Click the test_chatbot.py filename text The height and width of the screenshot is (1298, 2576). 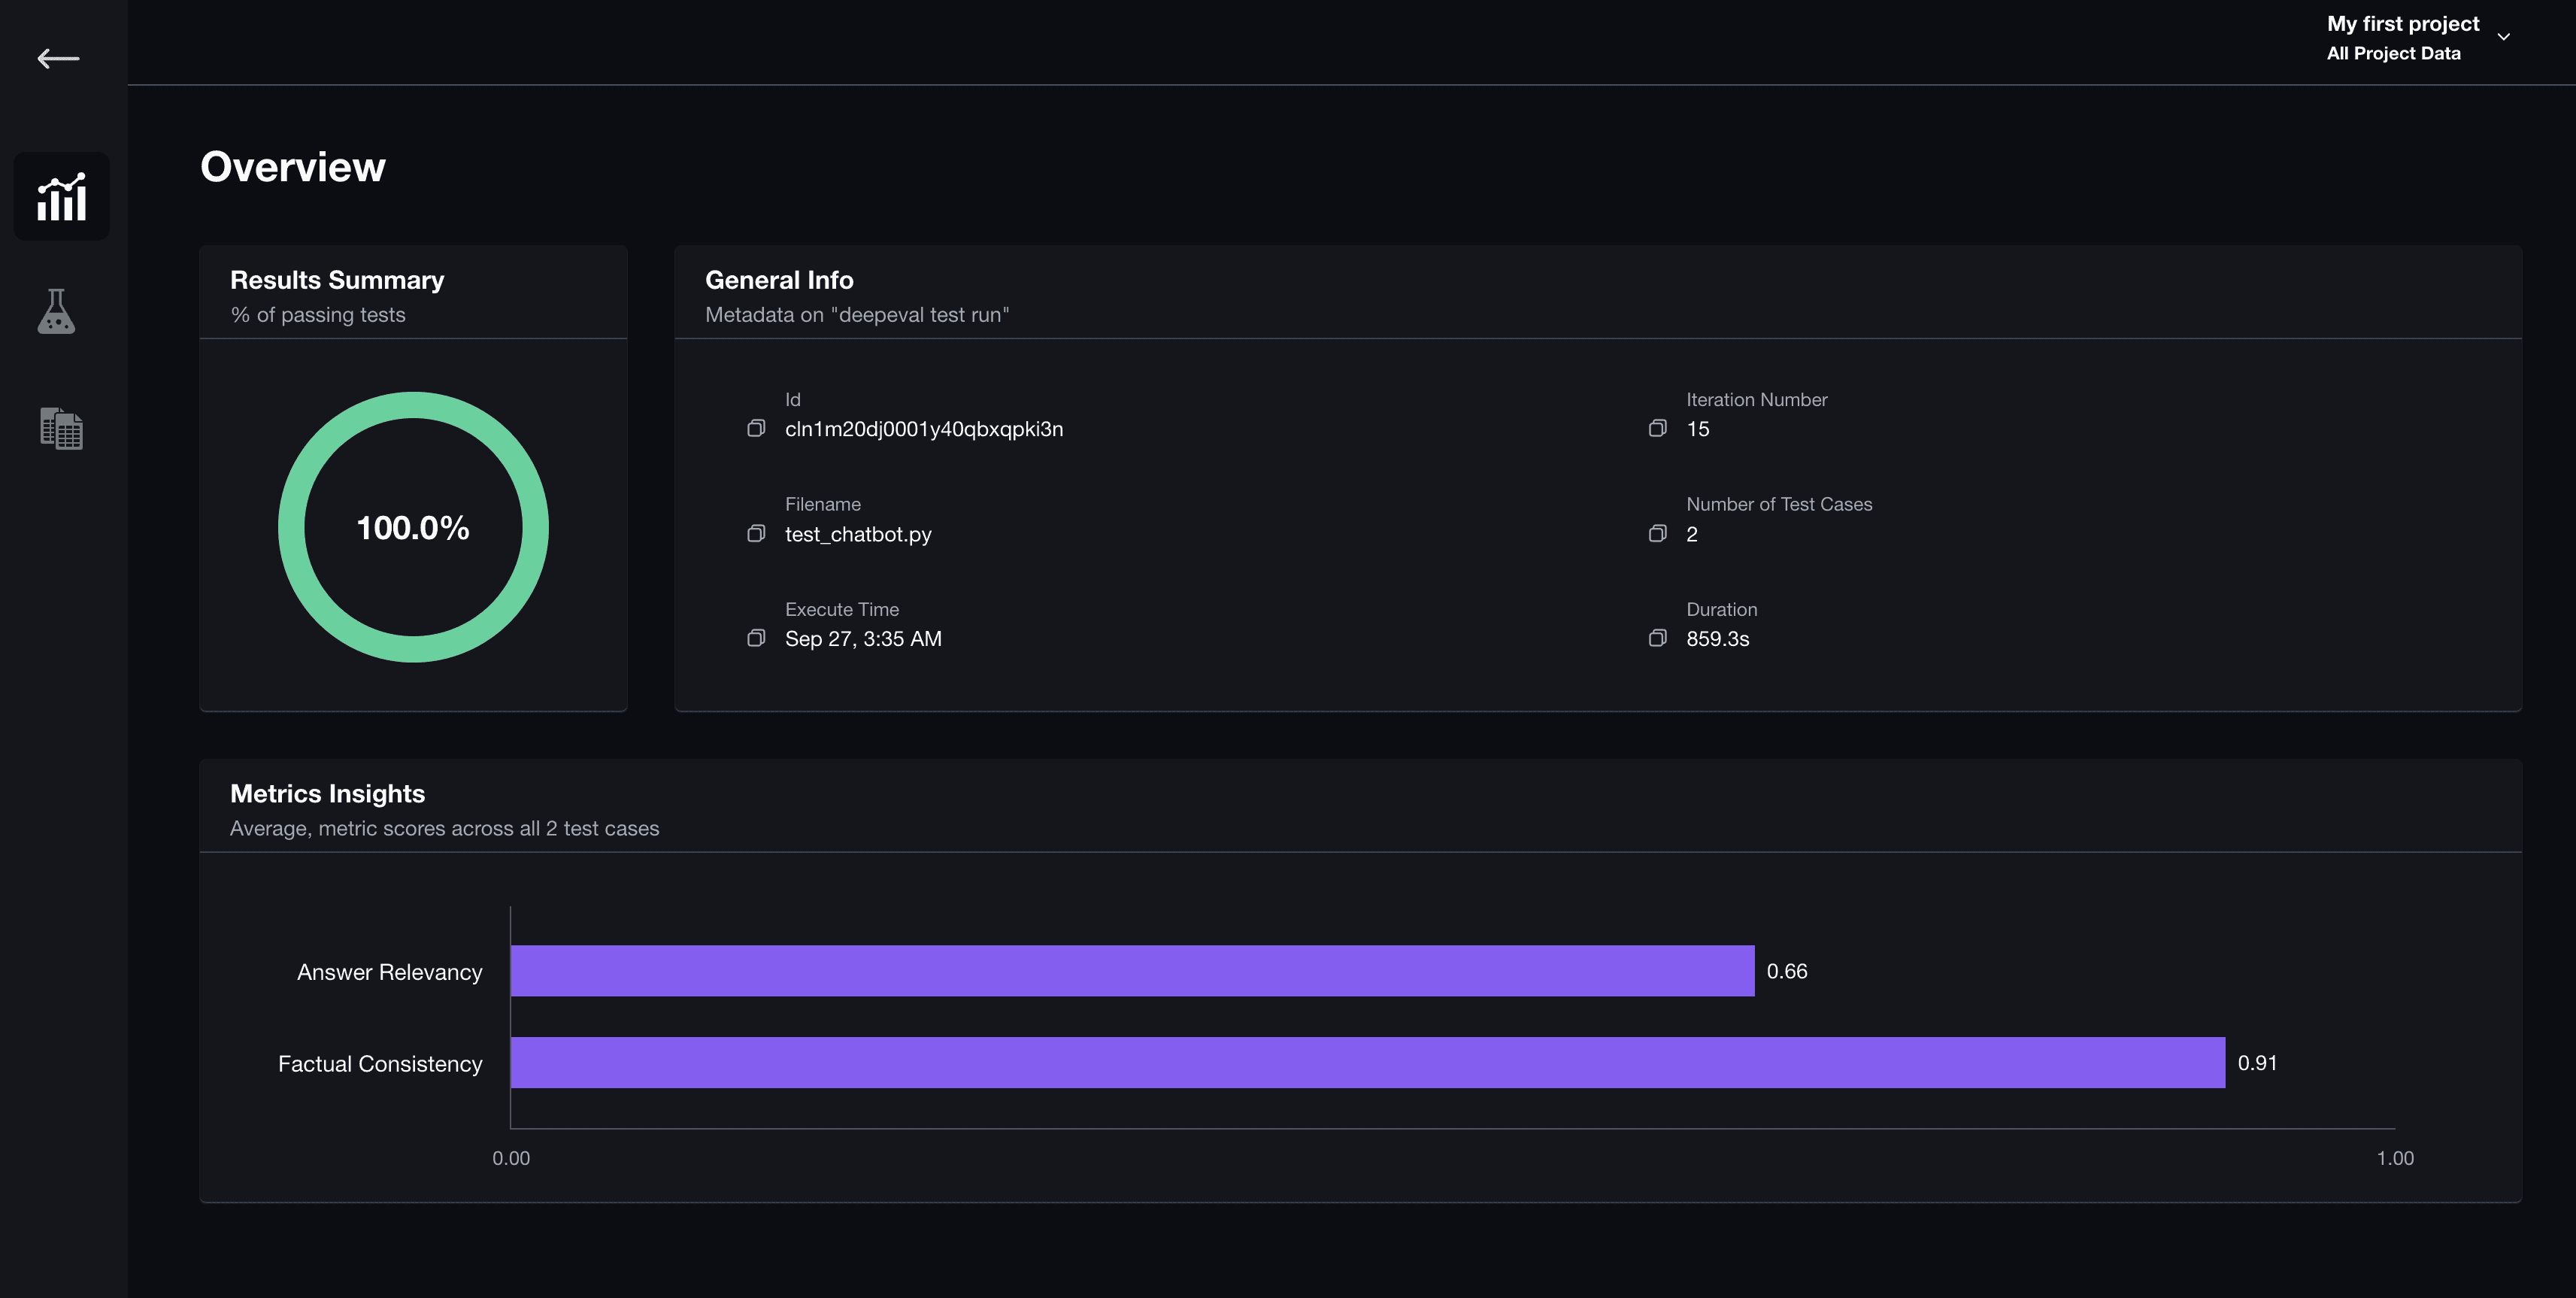point(858,534)
